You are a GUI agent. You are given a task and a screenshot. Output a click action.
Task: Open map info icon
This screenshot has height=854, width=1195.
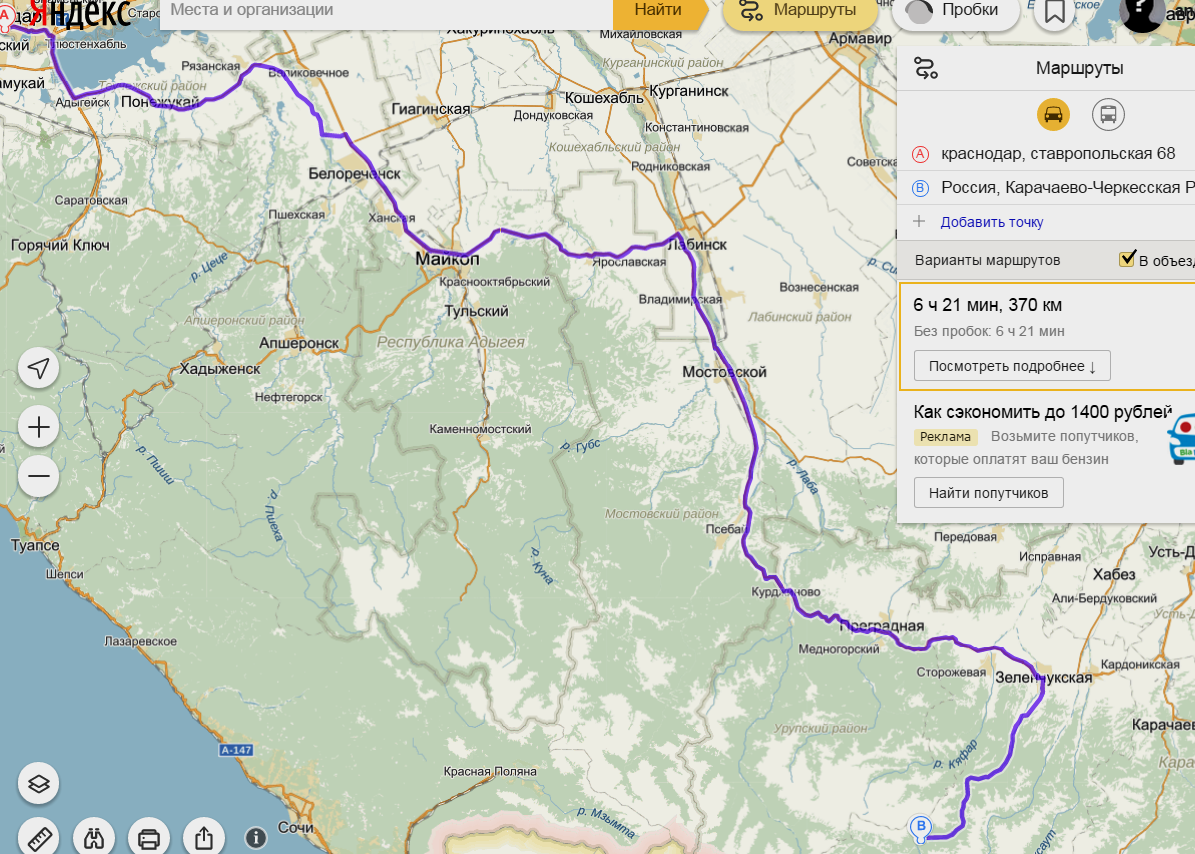point(256,838)
